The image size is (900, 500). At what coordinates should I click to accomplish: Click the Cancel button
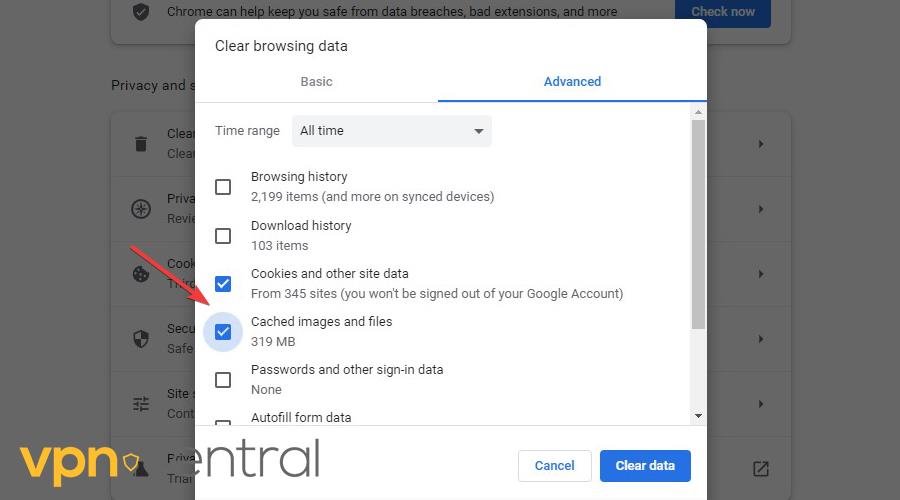tap(554, 466)
